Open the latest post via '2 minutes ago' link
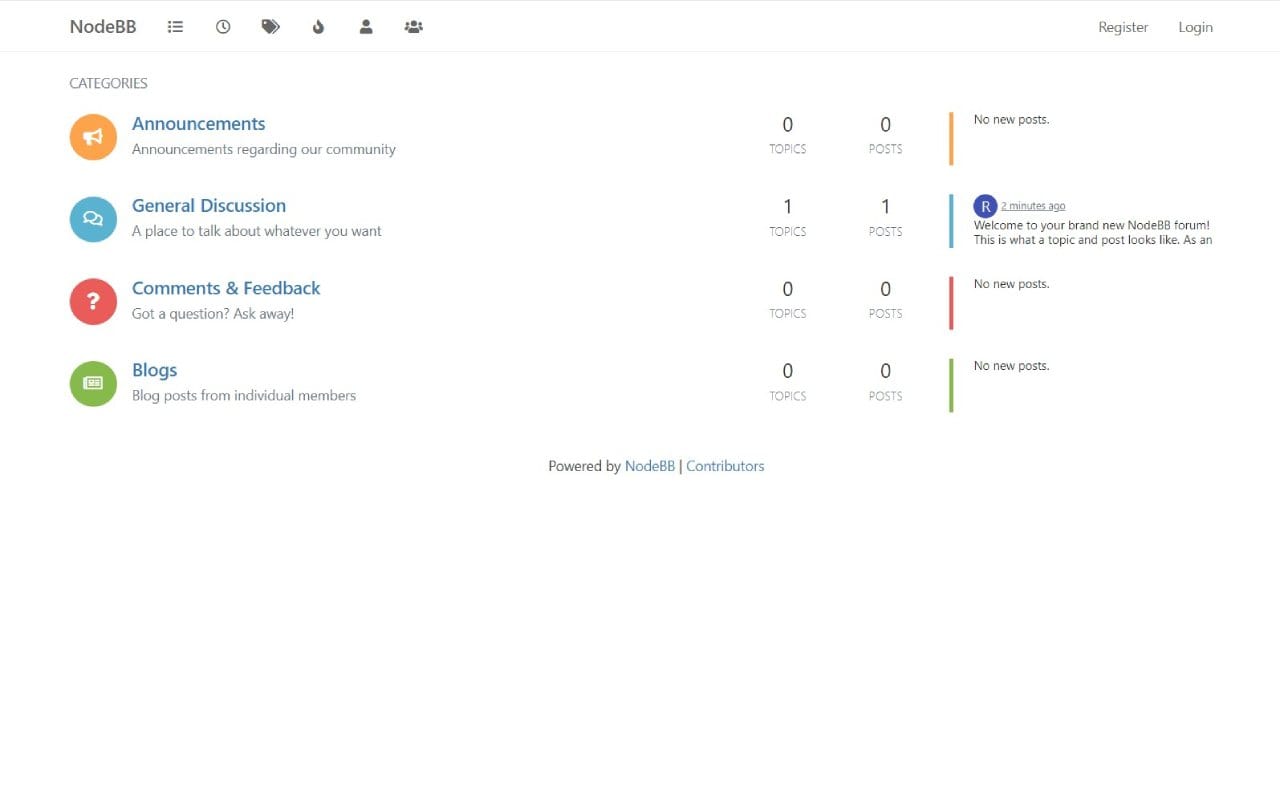Screen dimensions: 1280x800 pos(1033,205)
